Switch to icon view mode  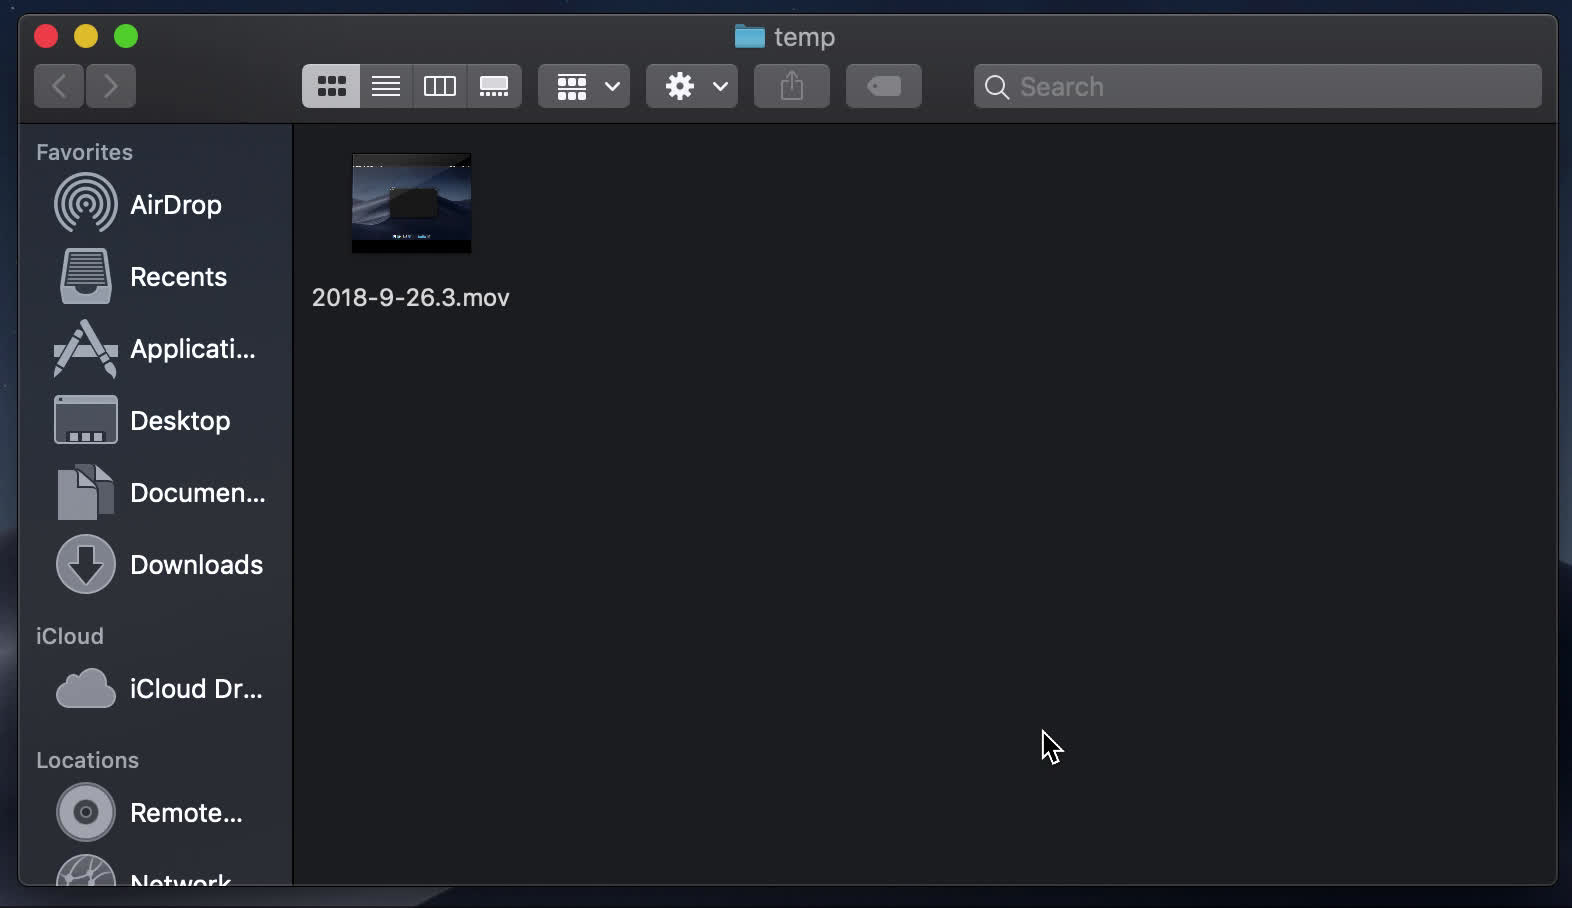pos(331,87)
